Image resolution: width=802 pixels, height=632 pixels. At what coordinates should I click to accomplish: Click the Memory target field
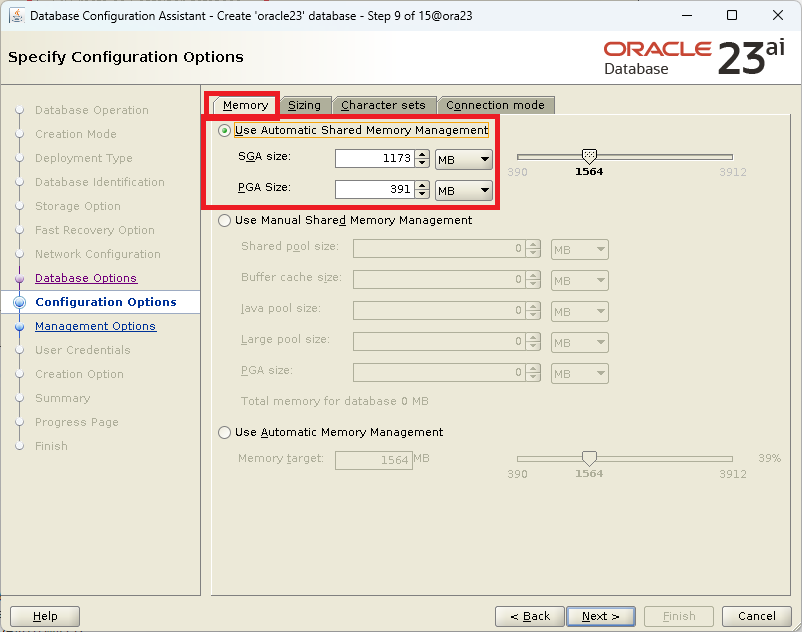[x=374, y=460]
